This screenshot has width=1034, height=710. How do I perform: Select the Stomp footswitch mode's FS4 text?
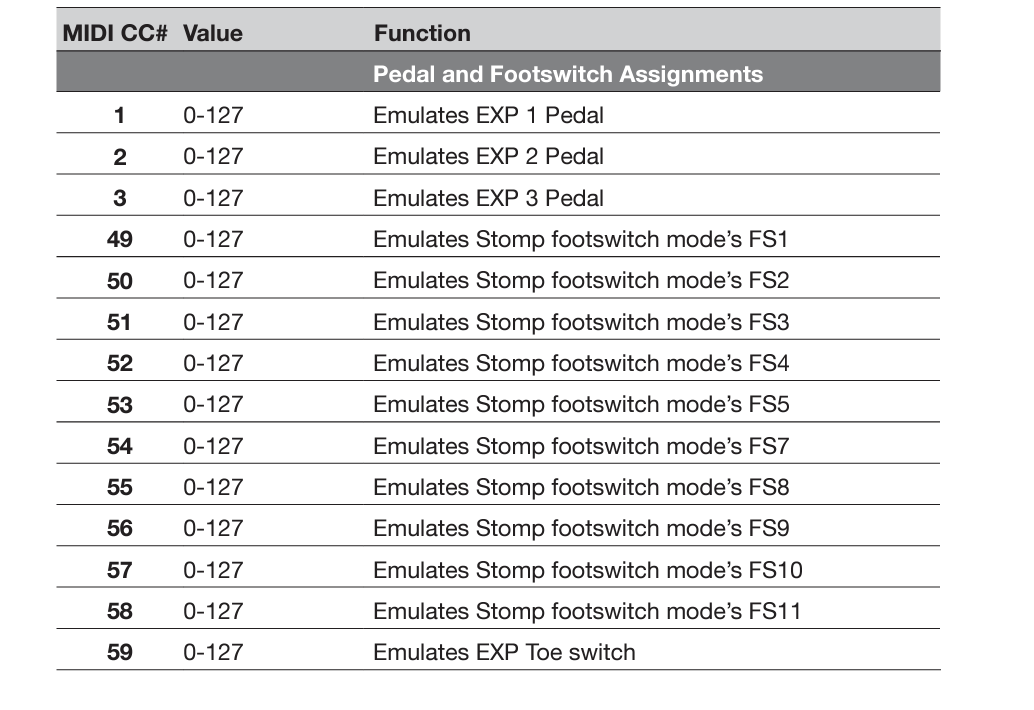580,363
